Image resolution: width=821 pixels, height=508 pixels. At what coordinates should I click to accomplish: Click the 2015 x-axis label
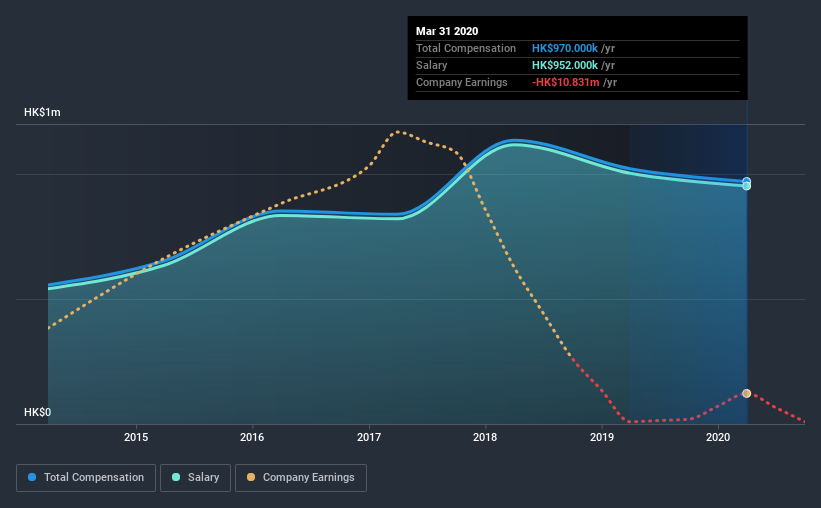[136, 437]
